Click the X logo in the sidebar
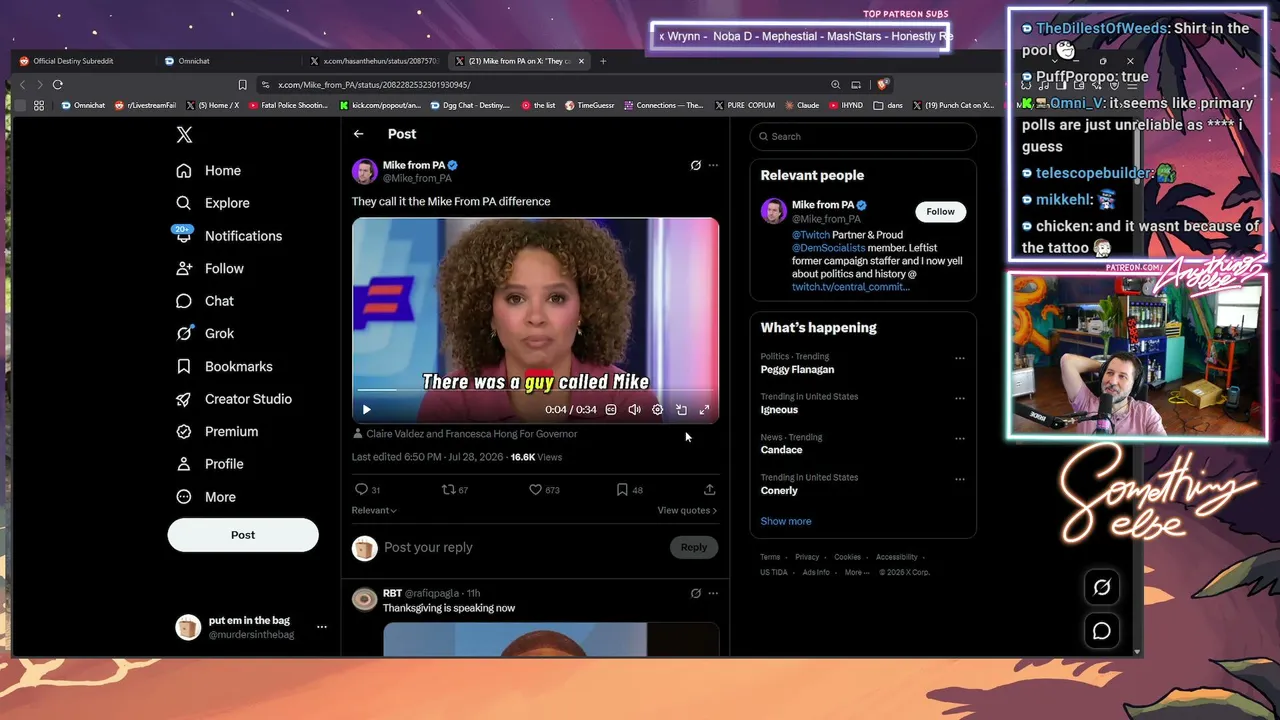 (184, 135)
